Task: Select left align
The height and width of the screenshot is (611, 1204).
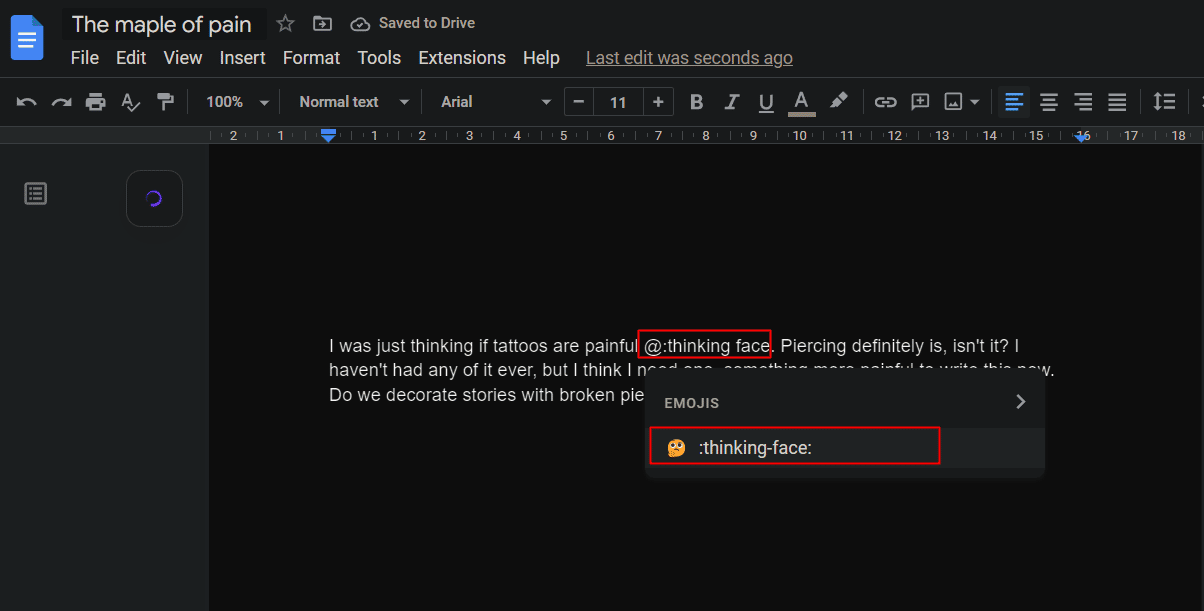Action: click(x=1014, y=102)
